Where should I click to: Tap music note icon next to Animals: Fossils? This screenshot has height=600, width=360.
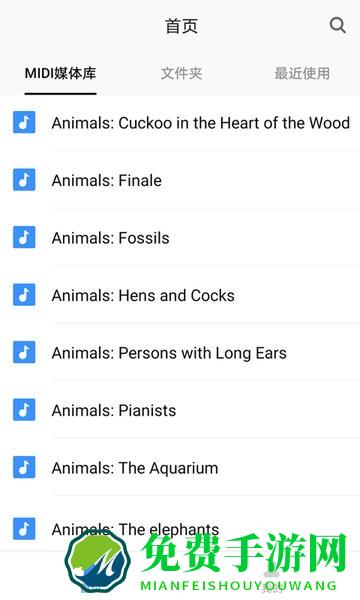tap(24, 237)
